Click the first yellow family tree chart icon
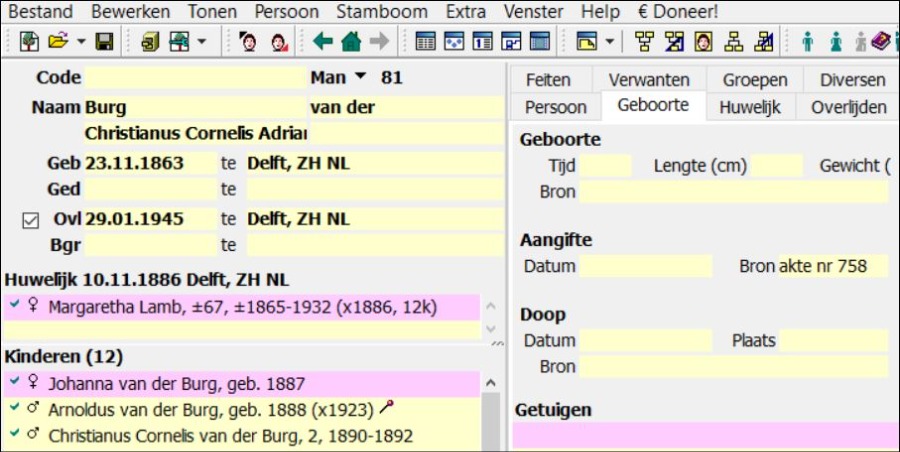The width and height of the screenshot is (900, 452). coord(643,42)
